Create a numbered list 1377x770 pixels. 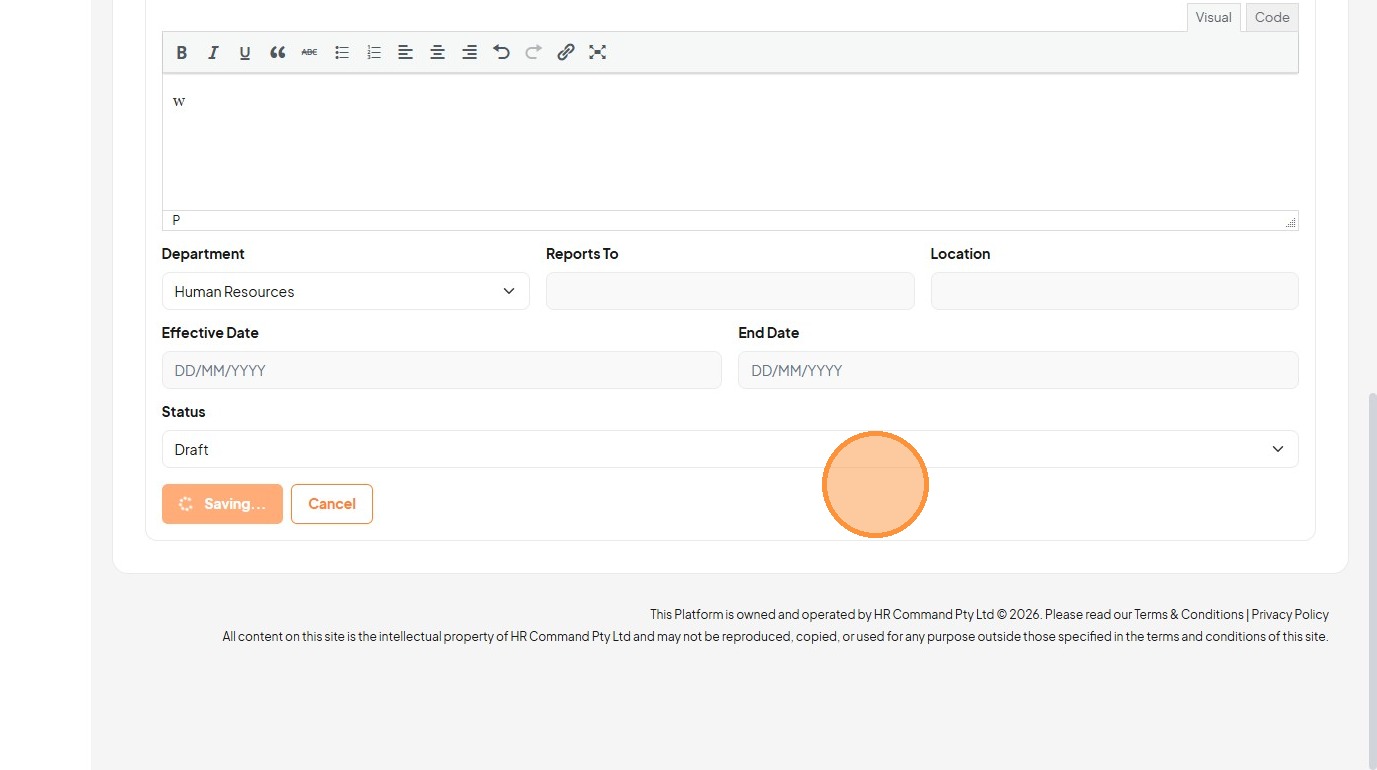click(x=373, y=53)
